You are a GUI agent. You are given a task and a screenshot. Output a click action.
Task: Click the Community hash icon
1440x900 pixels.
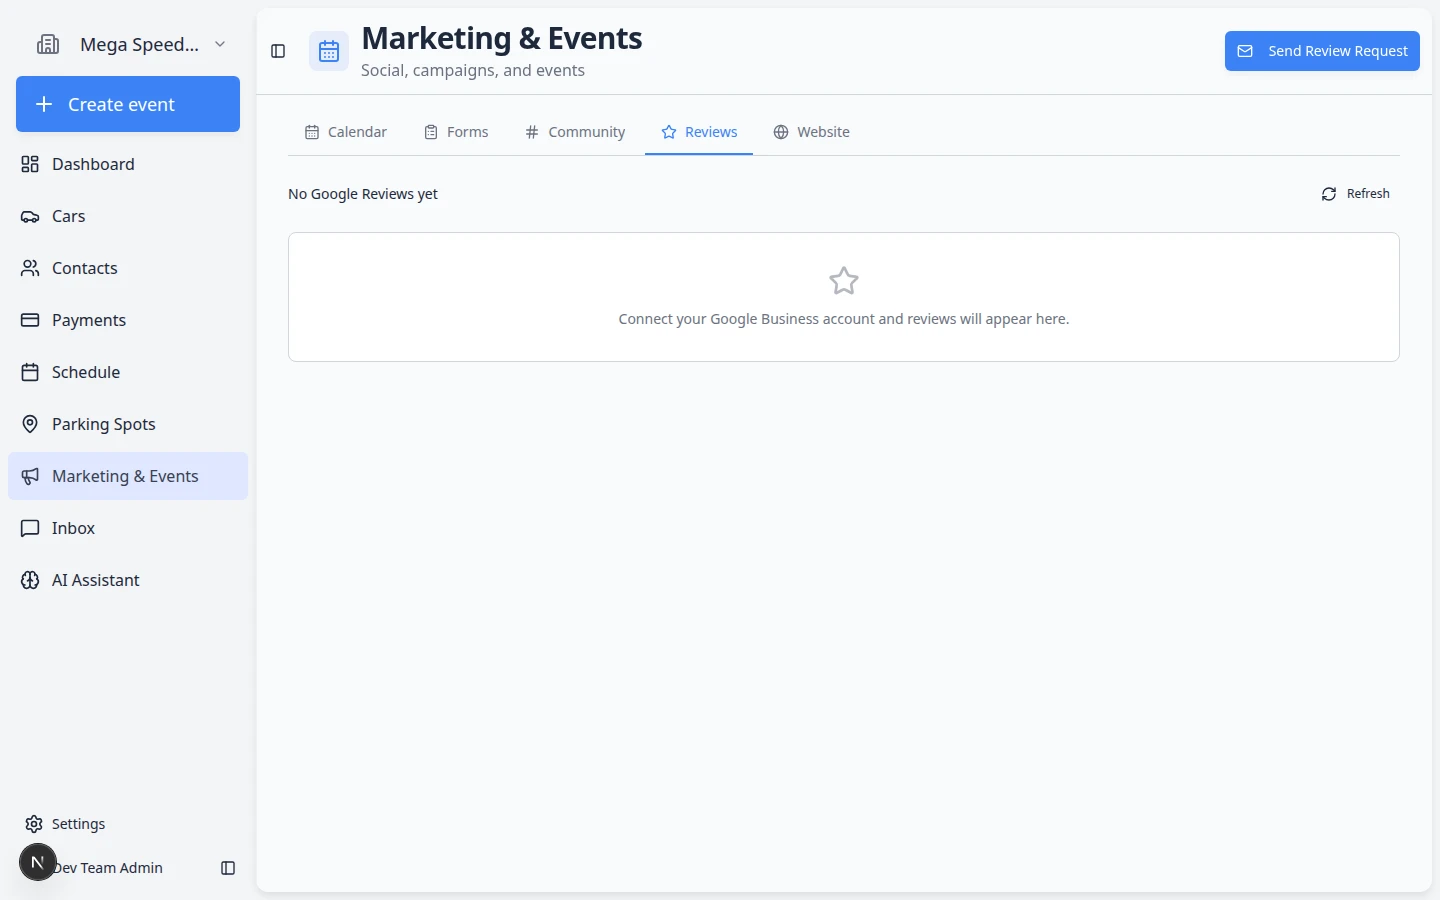coord(532,132)
